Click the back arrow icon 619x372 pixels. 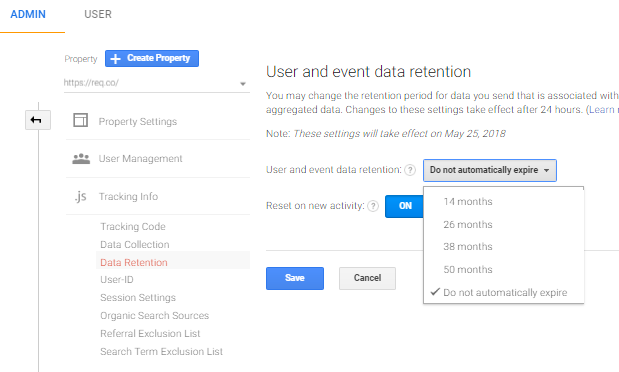click(38, 120)
